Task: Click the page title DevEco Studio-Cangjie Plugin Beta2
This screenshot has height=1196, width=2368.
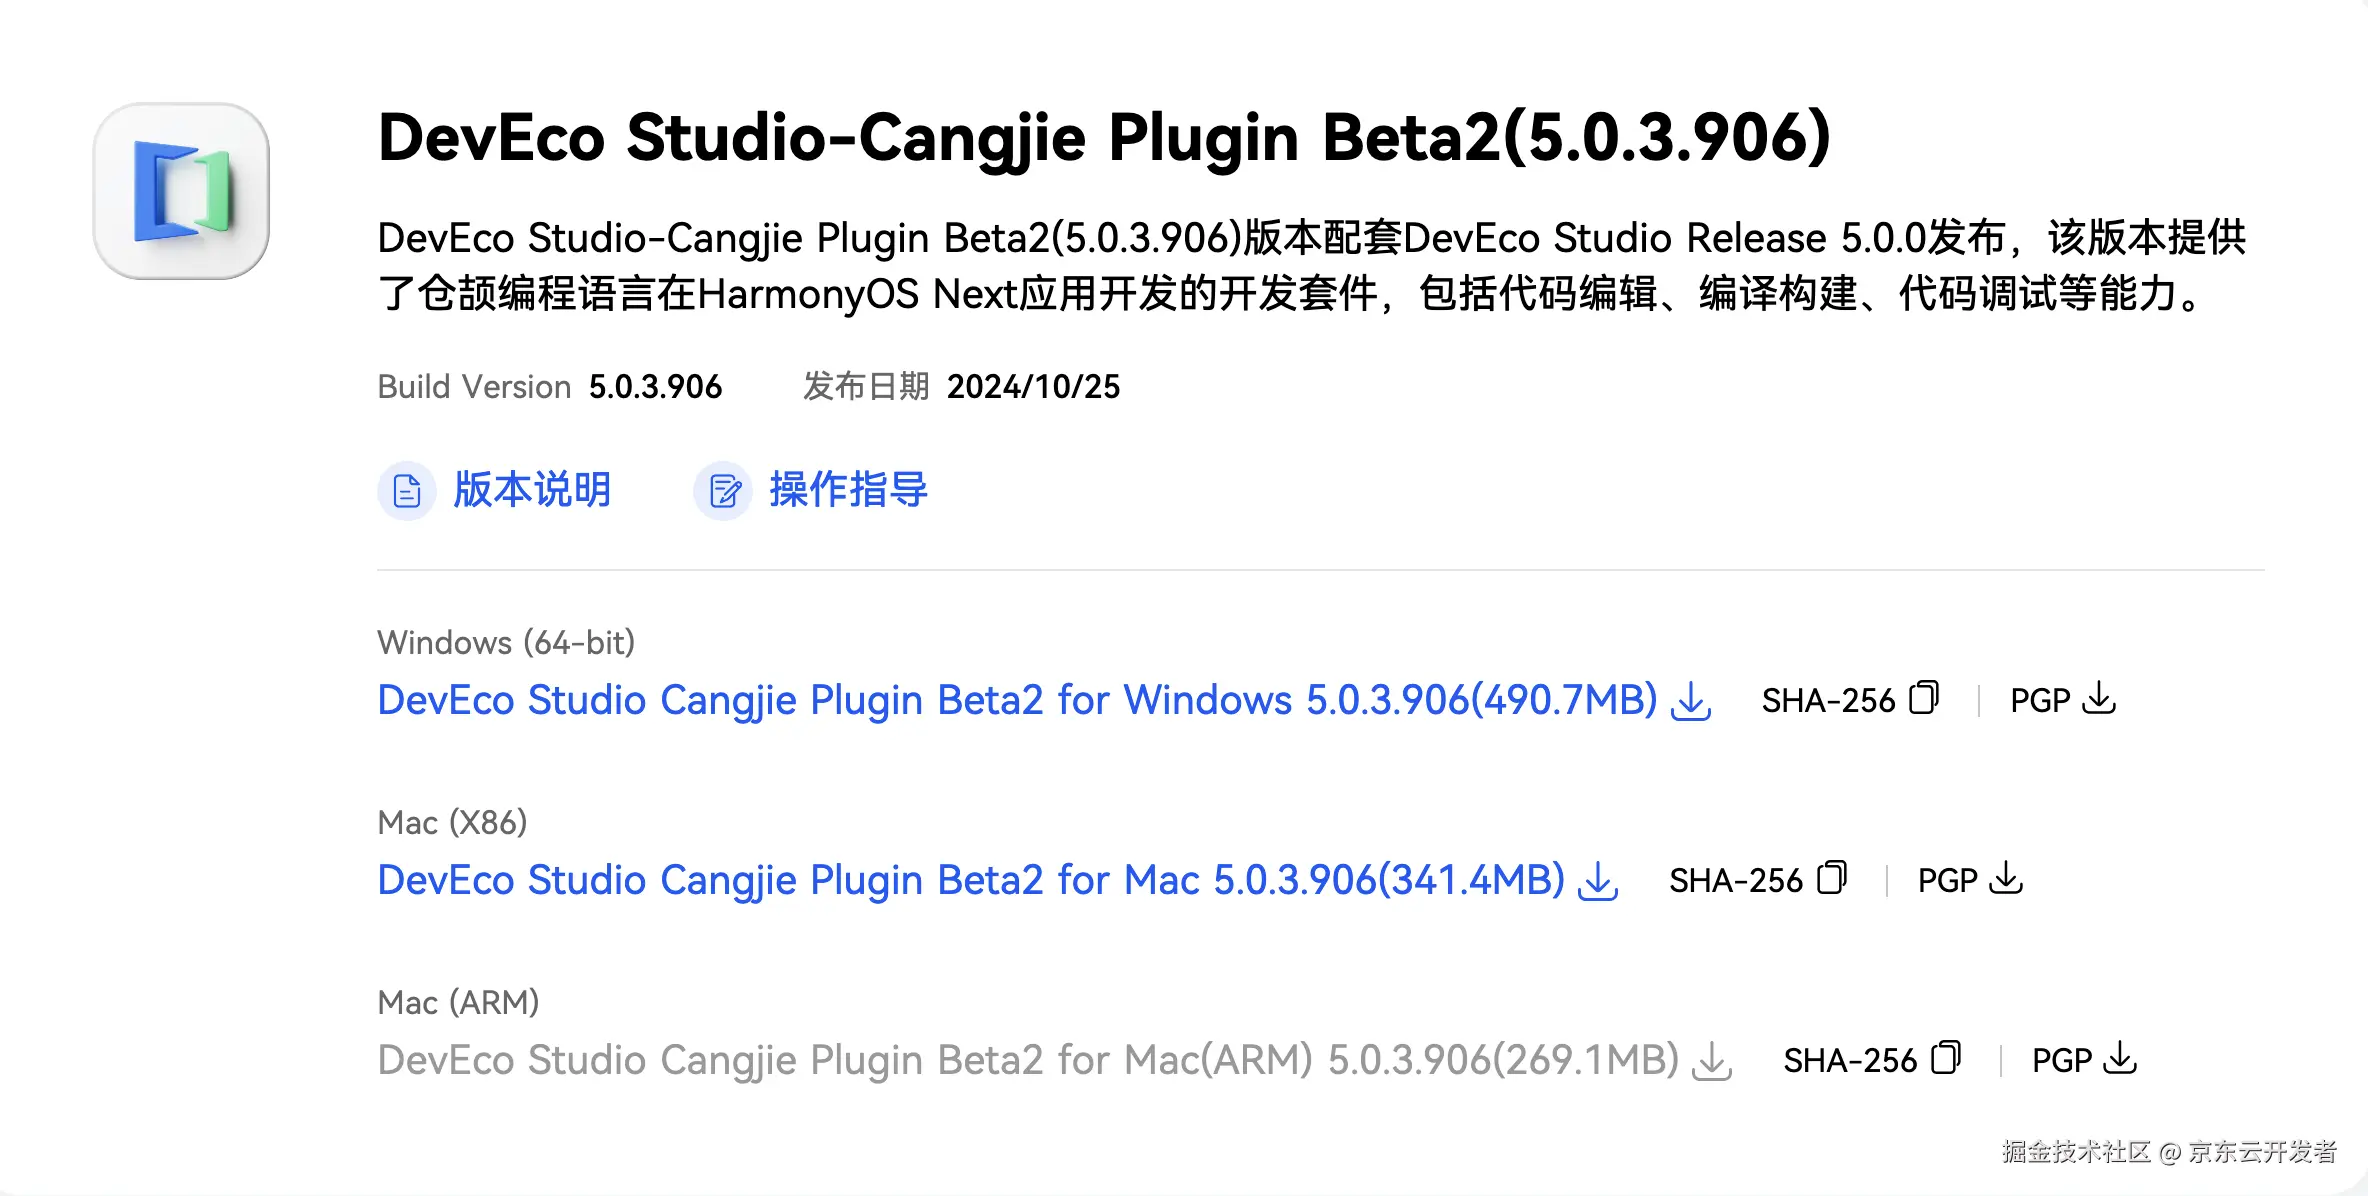Action: coord(1104,137)
